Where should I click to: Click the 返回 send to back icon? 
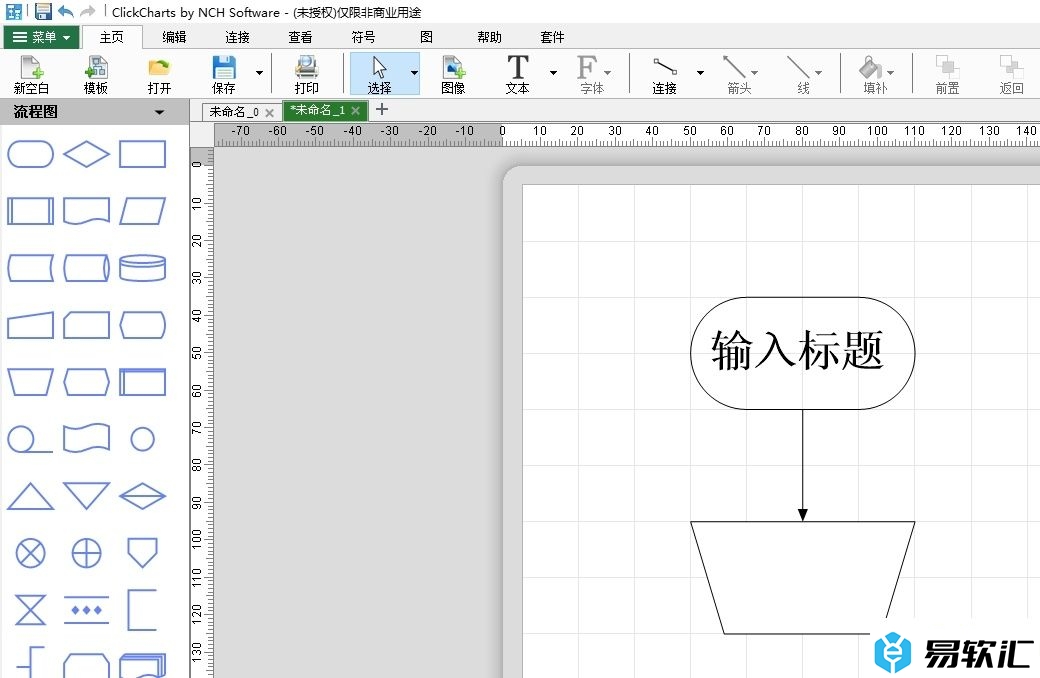click(1011, 74)
